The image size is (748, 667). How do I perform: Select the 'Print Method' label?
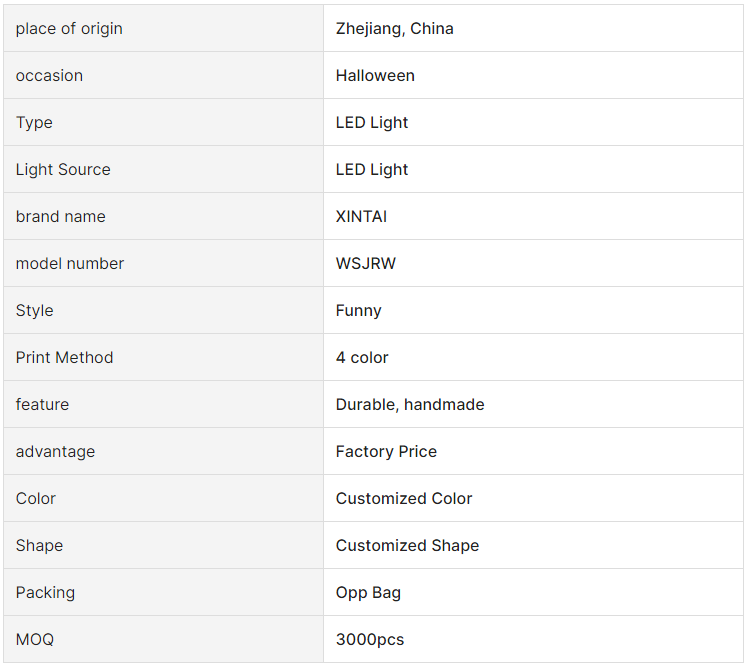pos(64,357)
